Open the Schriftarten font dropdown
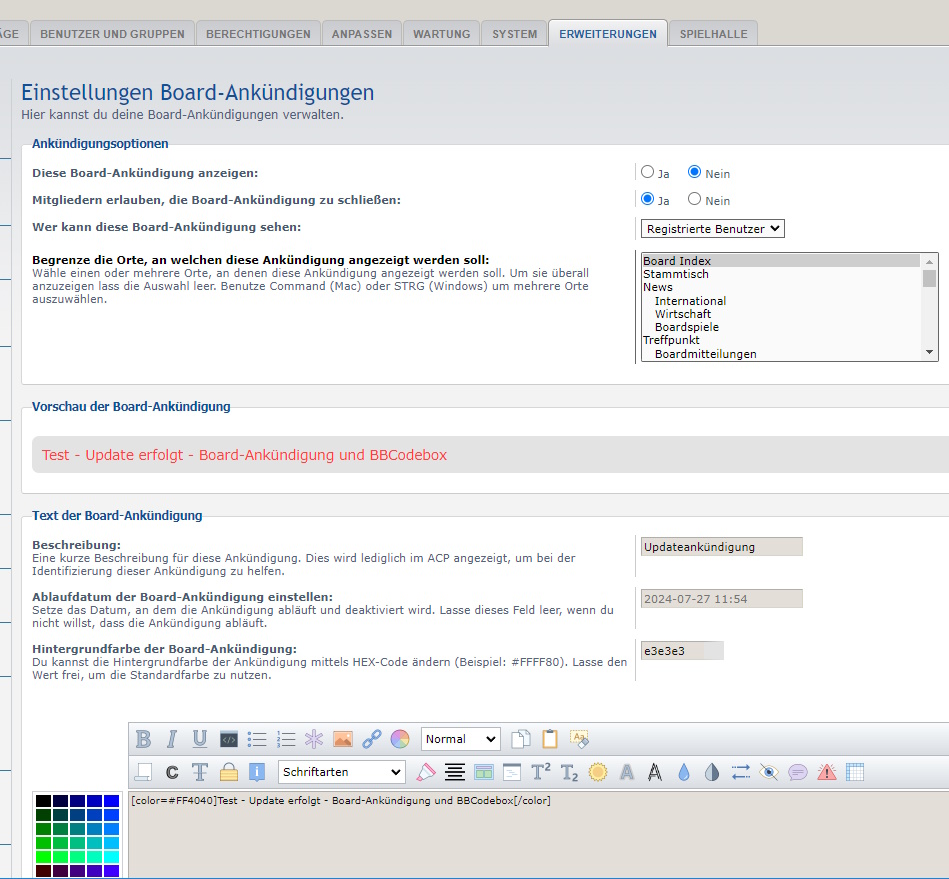The image size is (949, 879). coord(341,772)
